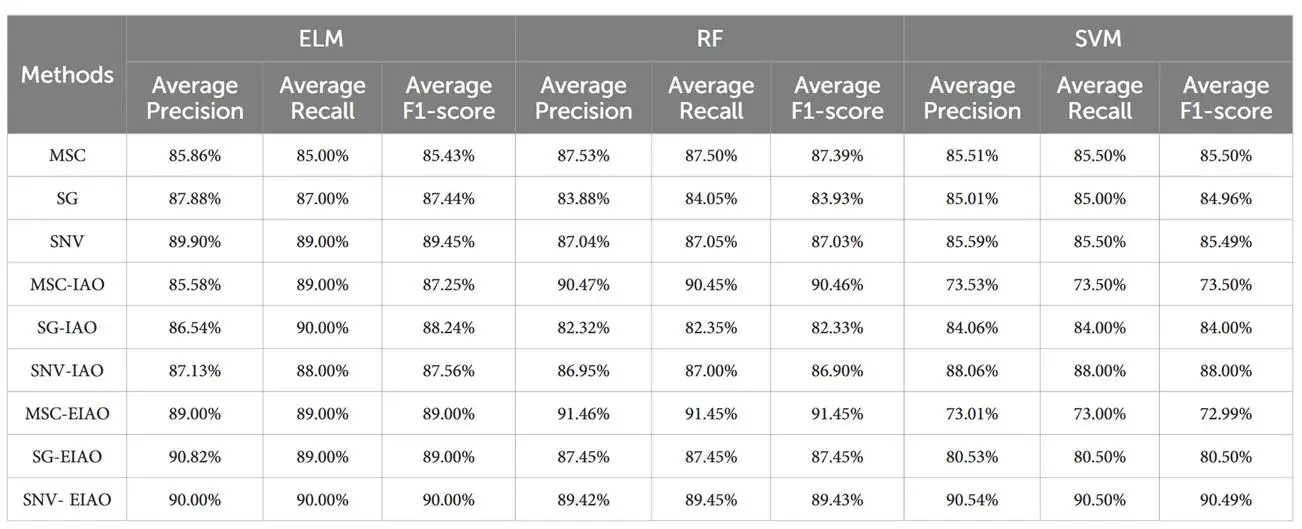Click the 91.46% RF precision cell
Viewport: 1302px width, 529px height.
(583, 414)
